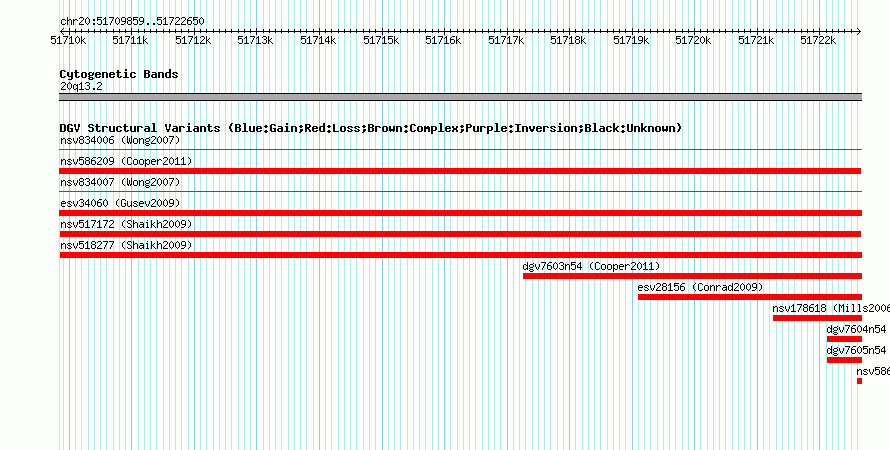
Task: Click the chr20:51709859..51722650 coordinate label
Action: pos(132,22)
